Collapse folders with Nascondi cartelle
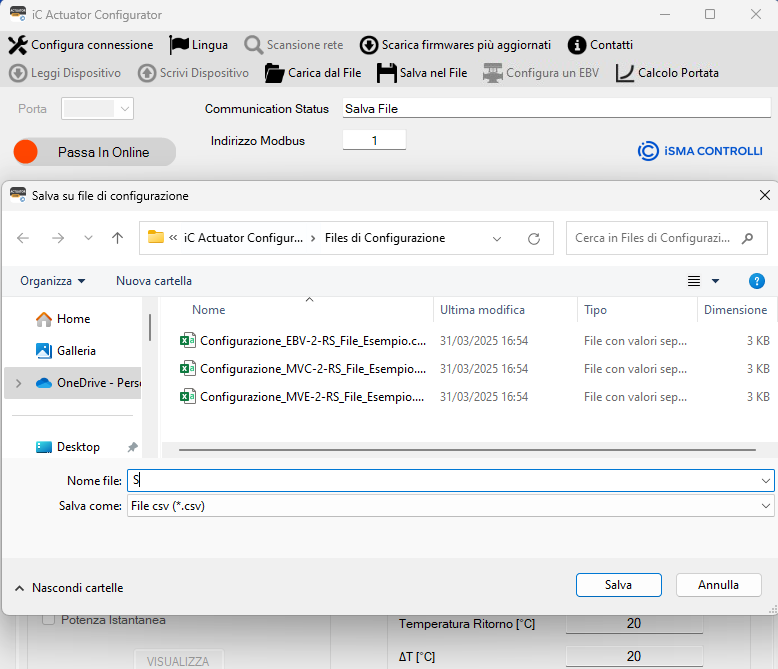The image size is (778, 669). (x=69, y=588)
